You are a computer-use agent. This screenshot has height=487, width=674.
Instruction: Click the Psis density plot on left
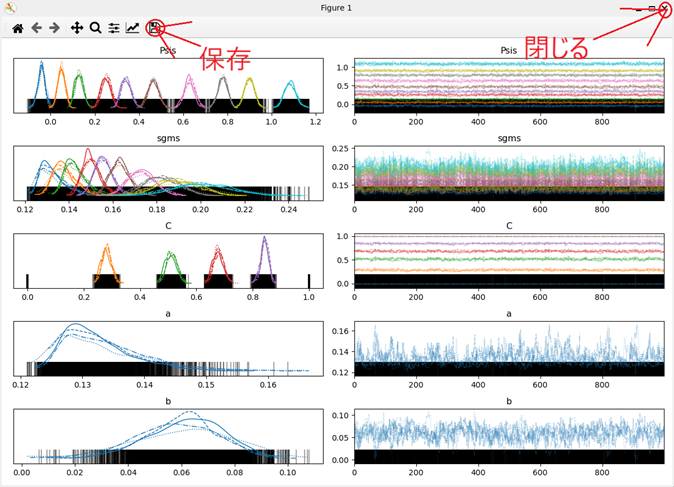pos(167,85)
